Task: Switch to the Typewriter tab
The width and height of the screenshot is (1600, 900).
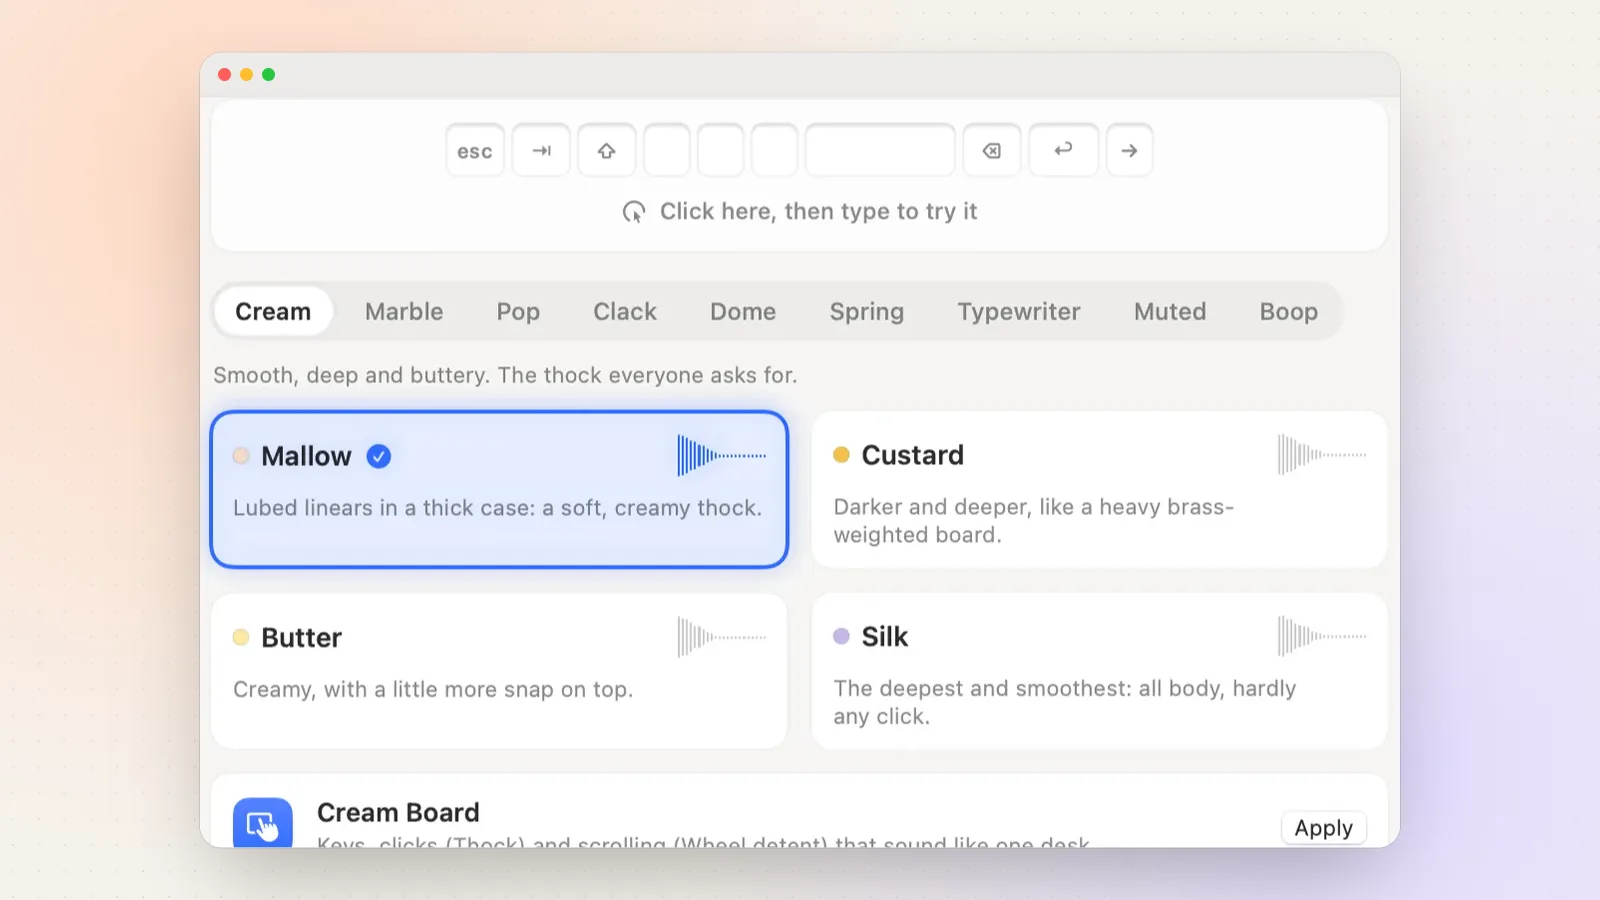Action: pyautogui.click(x=1019, y=312)
